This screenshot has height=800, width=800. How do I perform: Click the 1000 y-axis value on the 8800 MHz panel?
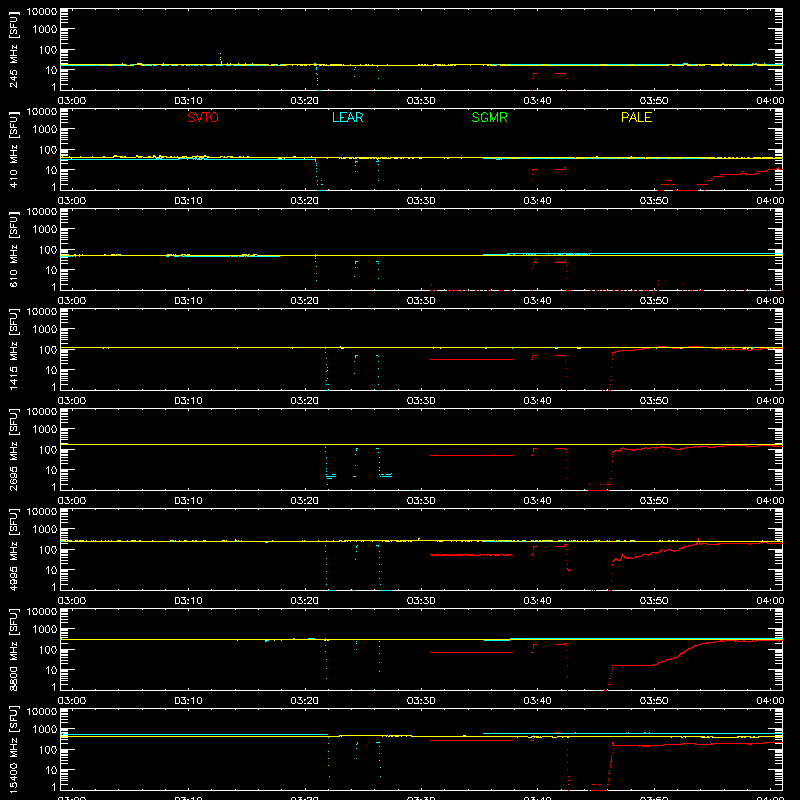(45, 630)
